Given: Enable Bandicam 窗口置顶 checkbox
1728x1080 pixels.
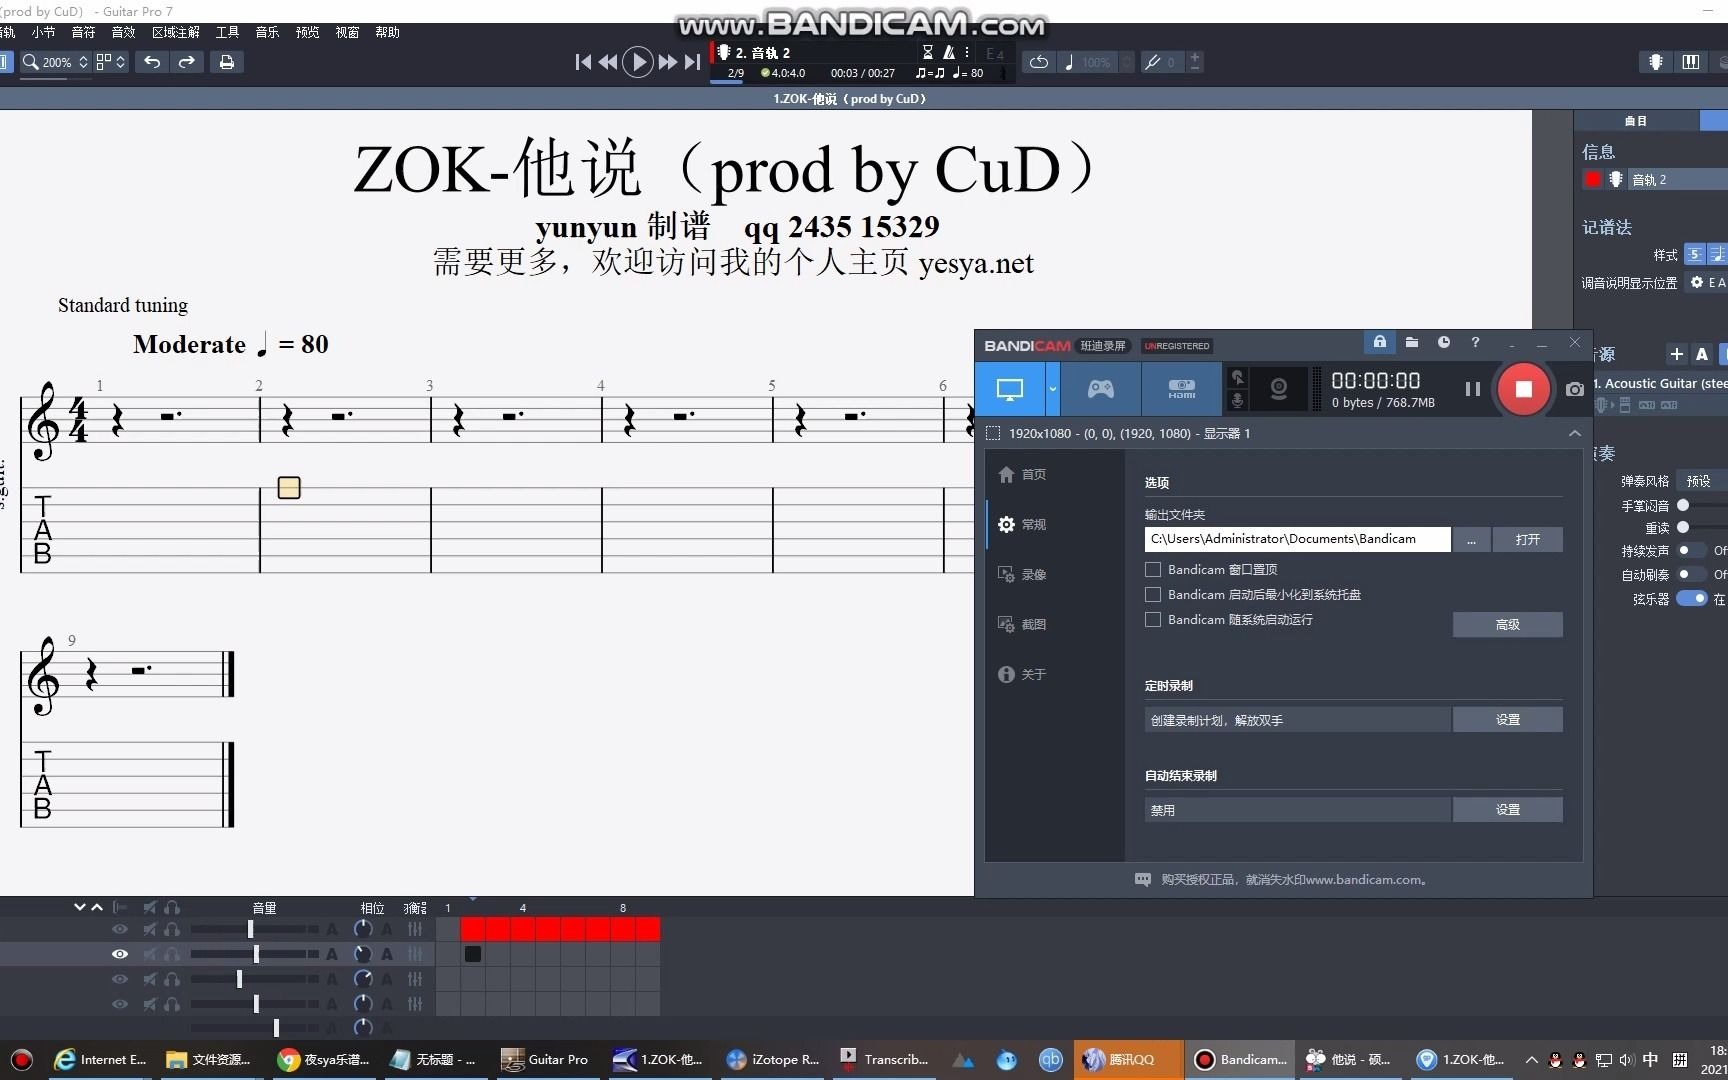Looking at the screenshot, I should (x=1153, y=569).
